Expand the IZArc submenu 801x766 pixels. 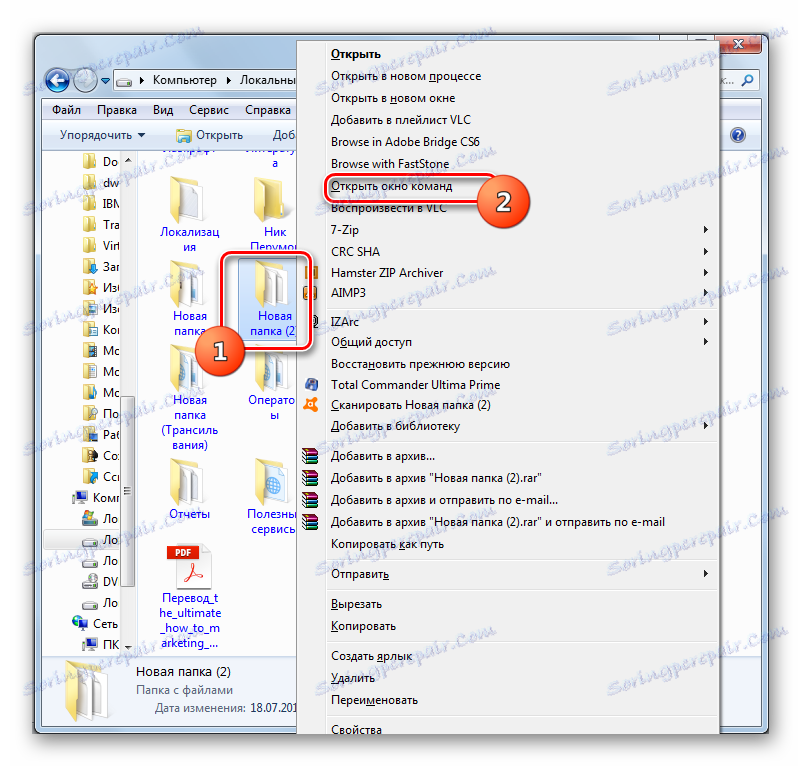(705, 321)
